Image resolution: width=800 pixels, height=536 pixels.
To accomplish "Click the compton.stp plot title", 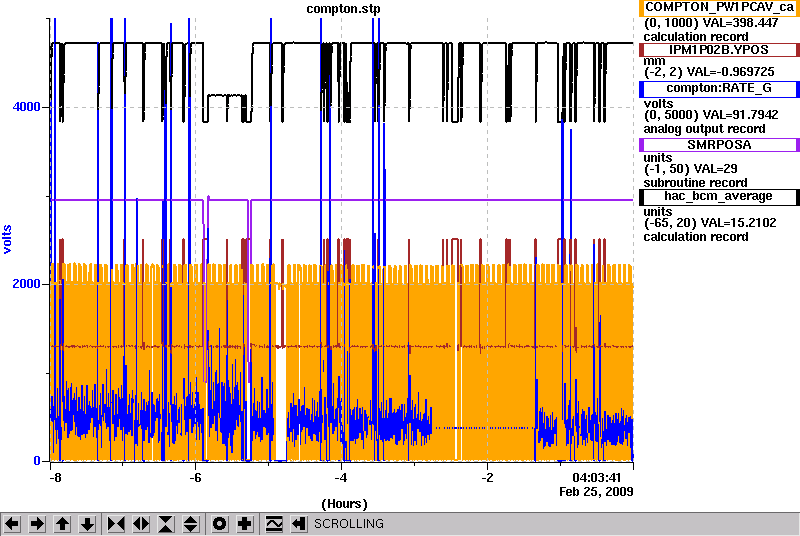I will (343, 9).
